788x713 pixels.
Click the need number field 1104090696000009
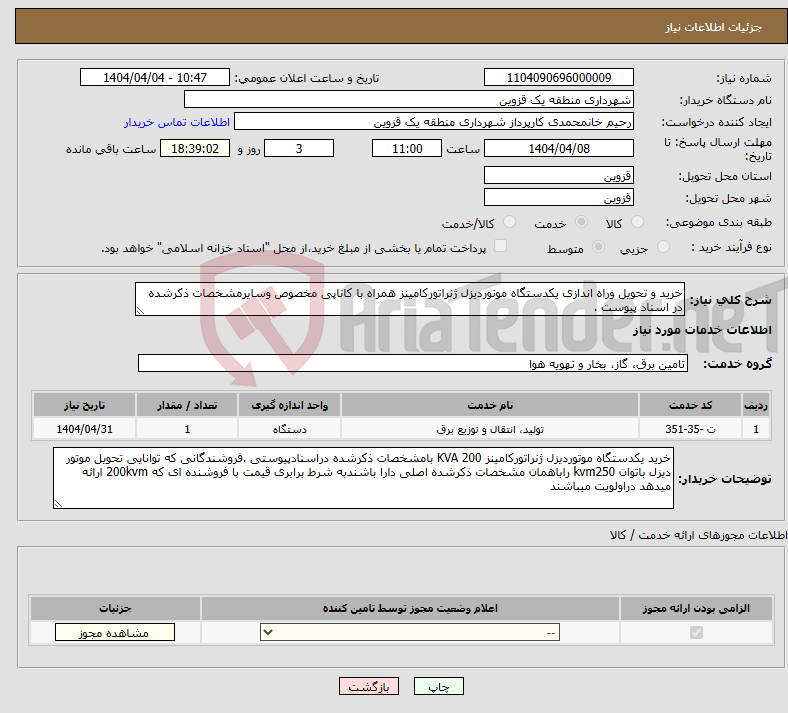coord(559,77)
